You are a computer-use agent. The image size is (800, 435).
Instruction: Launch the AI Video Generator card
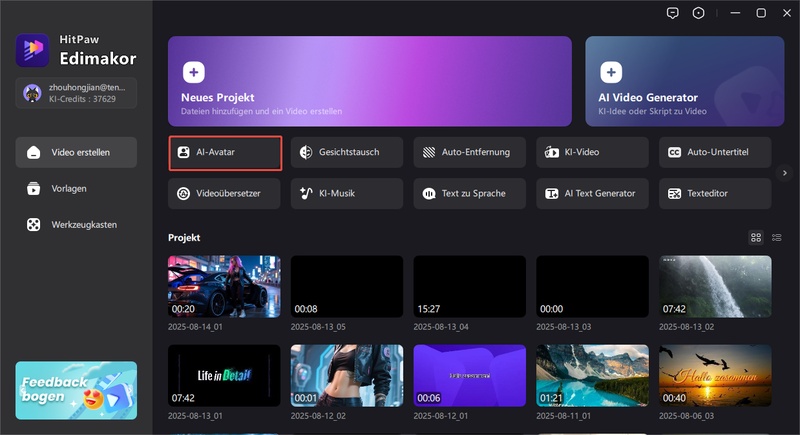685,81
